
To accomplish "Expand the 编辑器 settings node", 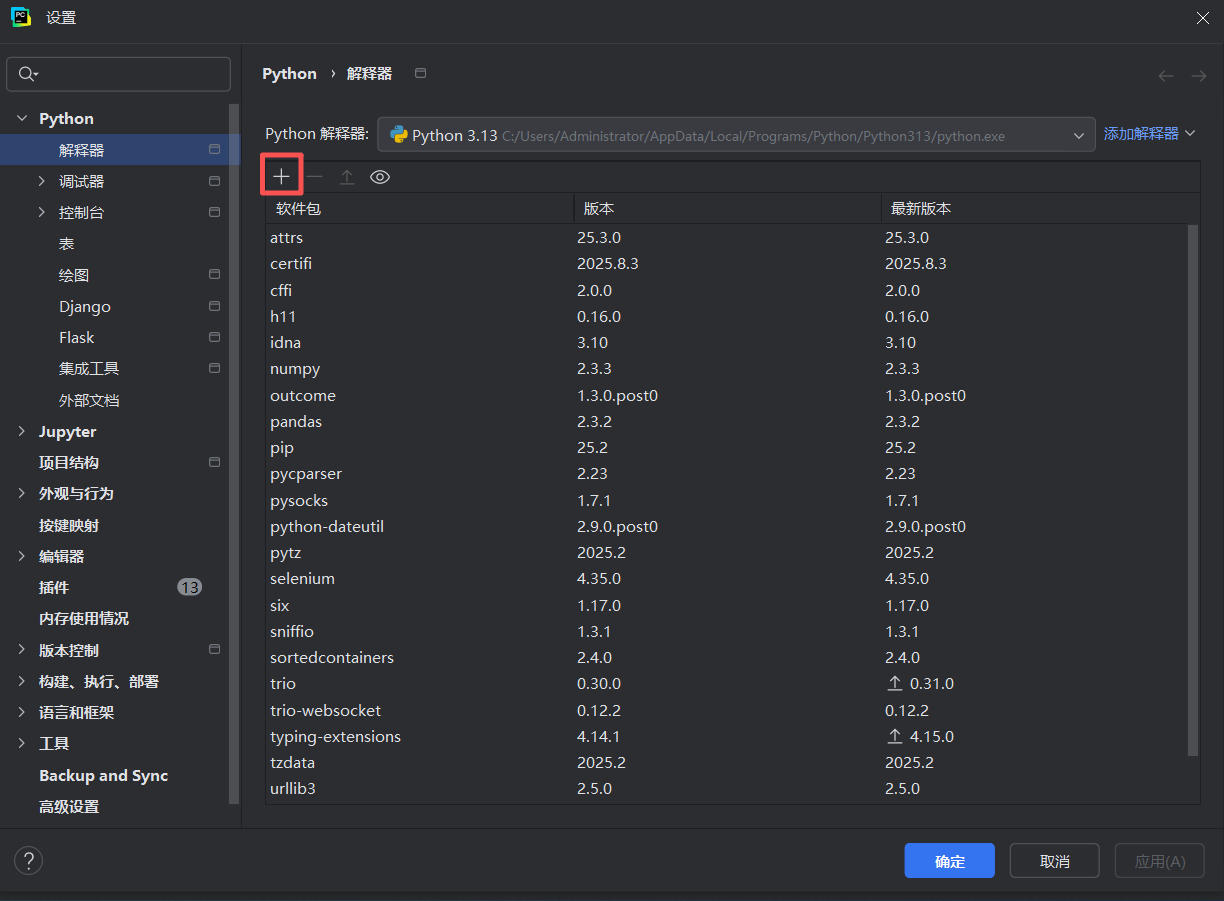I will tap(22, 557).
